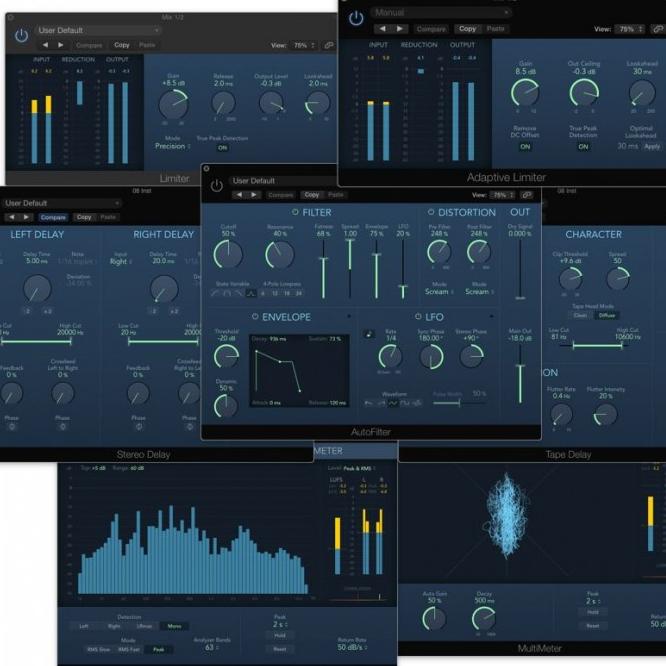
Task: Click Copy in the Limiter header
Action: 121,45
